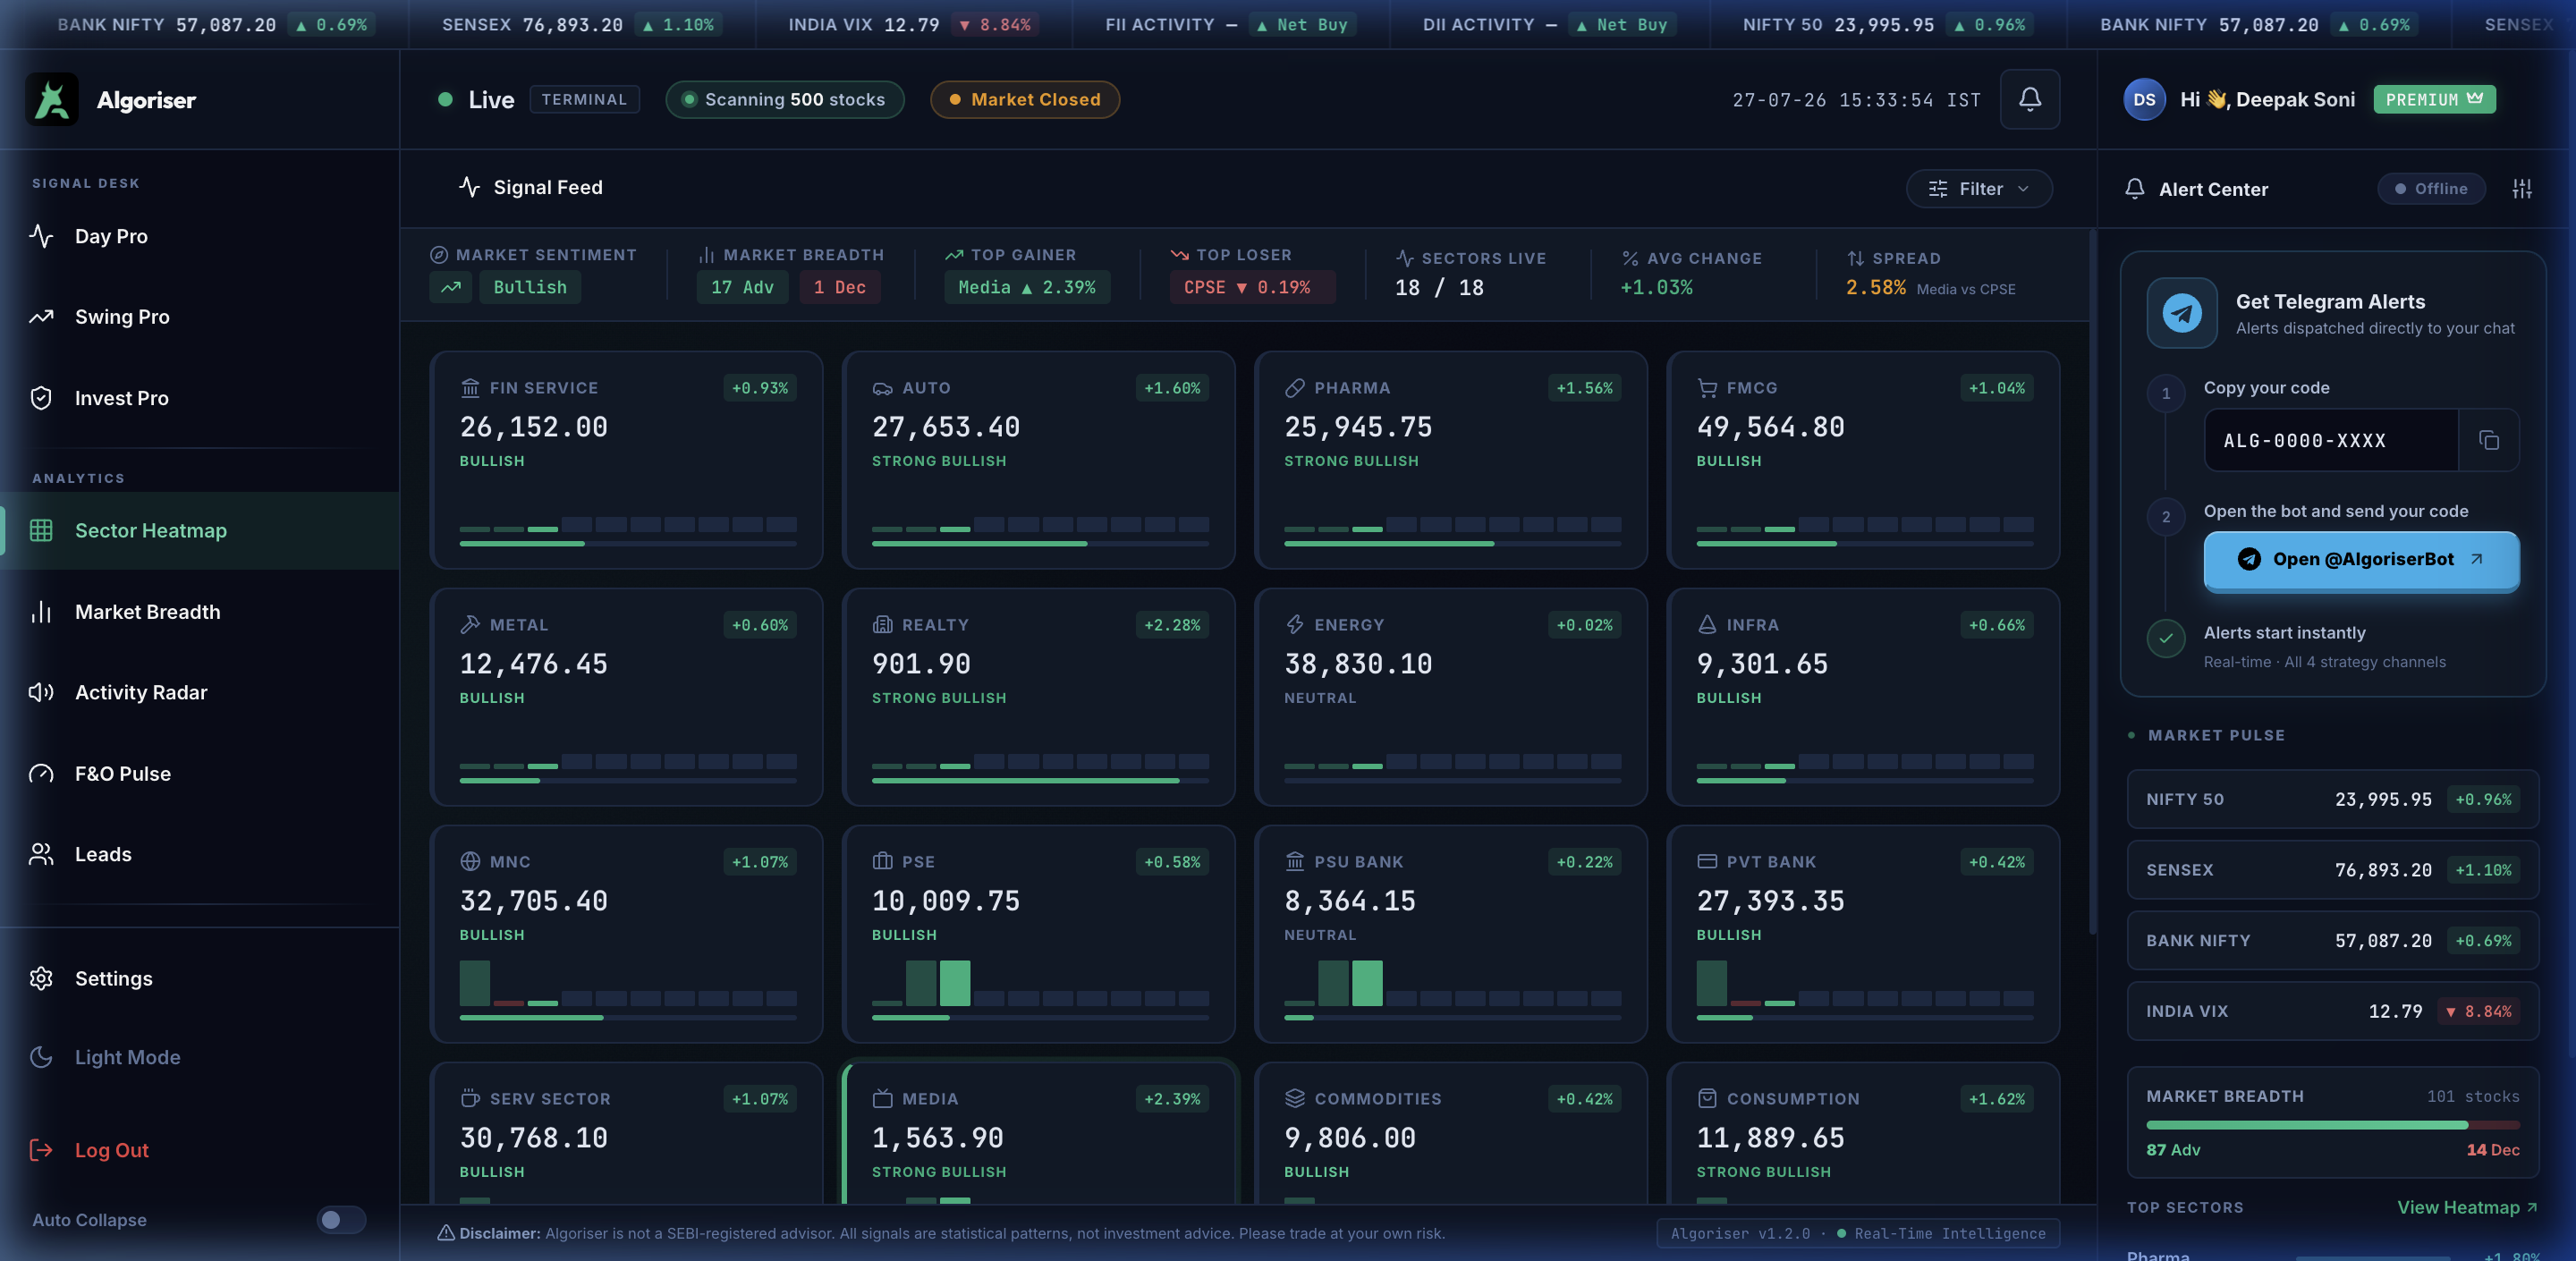Toggle the Alert Center Offline status

(x=2430, y=189)
